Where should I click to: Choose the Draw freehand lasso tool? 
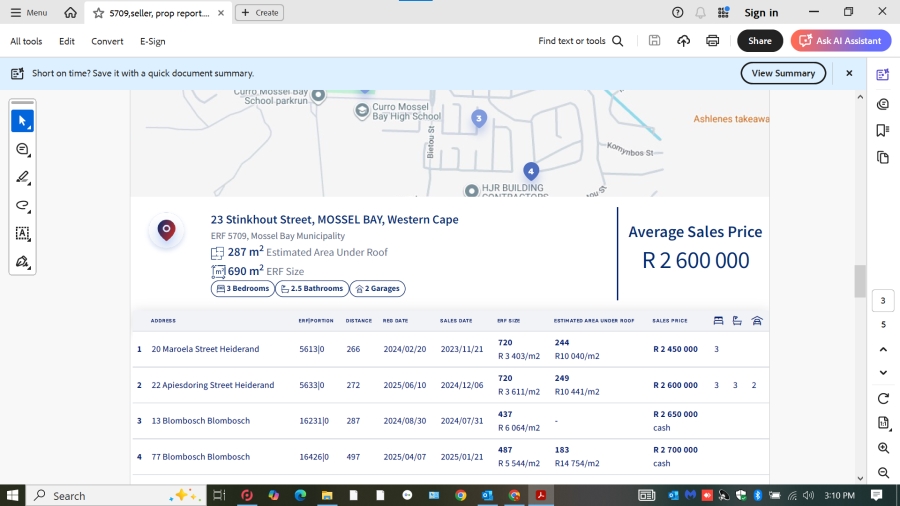(x=22, y=205)
